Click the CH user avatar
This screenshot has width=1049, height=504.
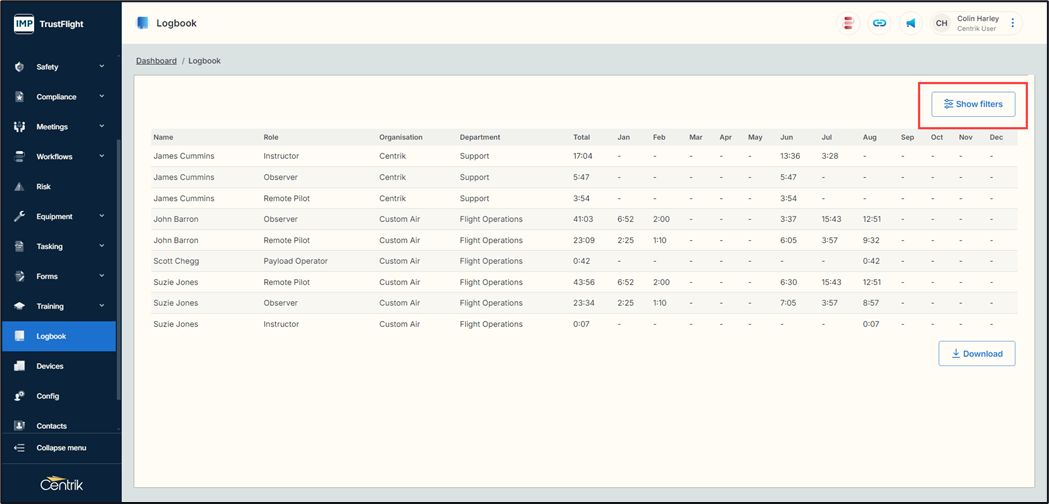[x=941, y=23]
